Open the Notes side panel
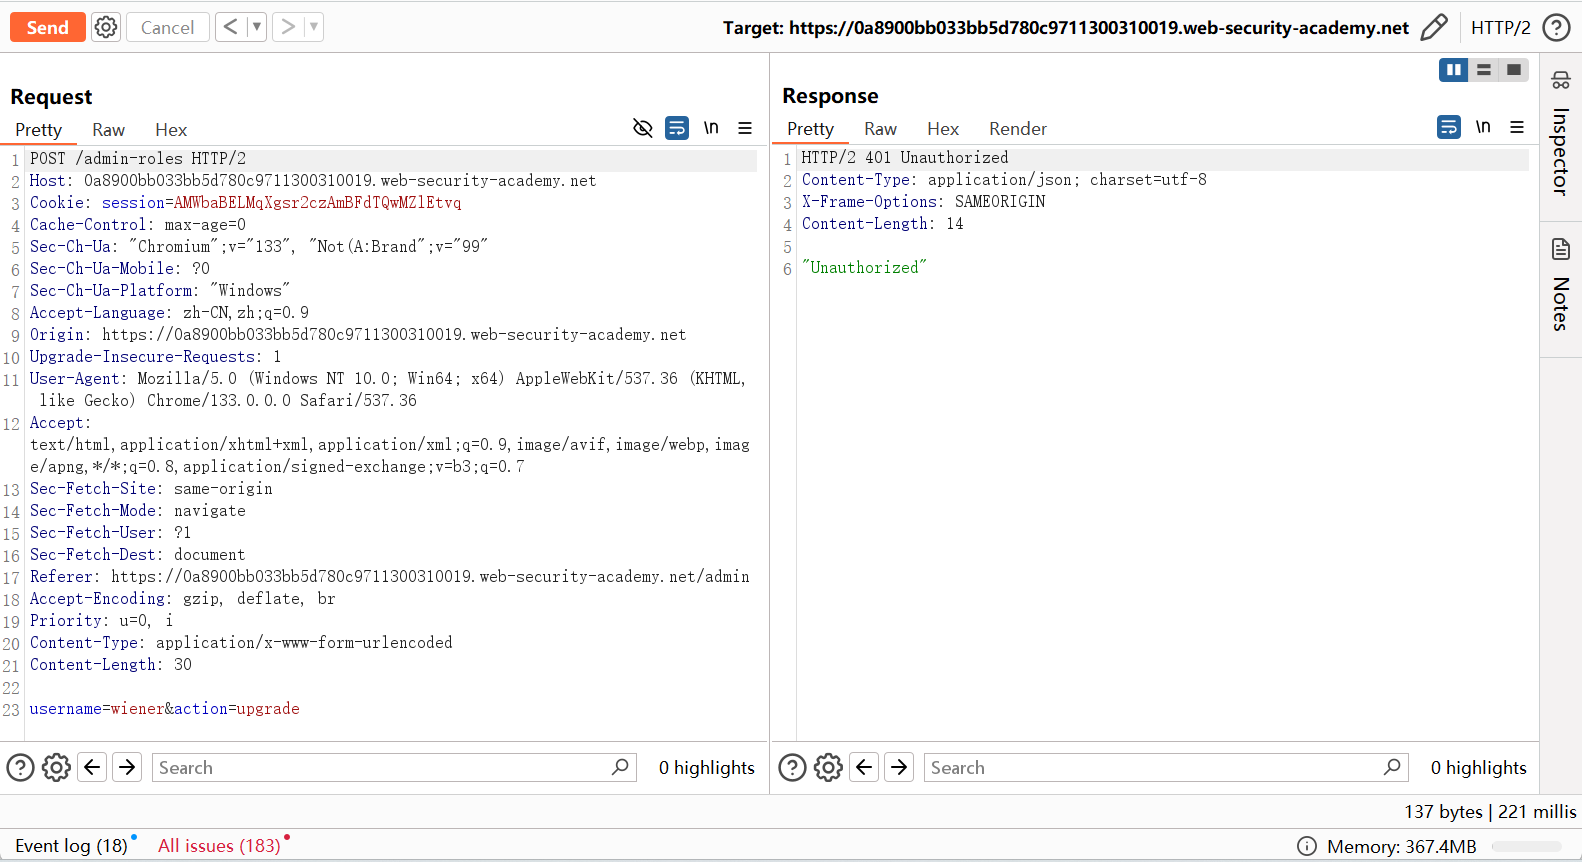The image size is (1582, 862). pos(1560,286)
